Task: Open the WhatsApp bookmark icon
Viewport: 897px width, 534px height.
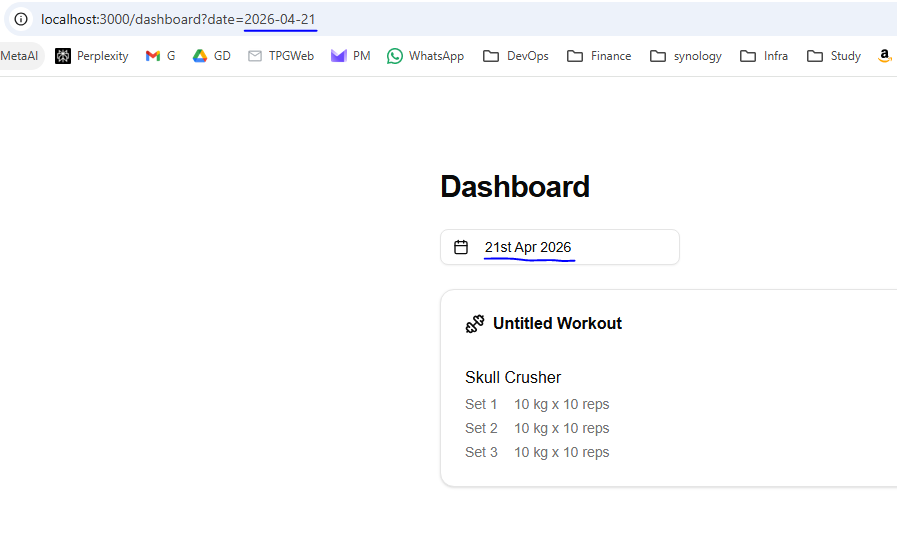Action: pos(395,56)
